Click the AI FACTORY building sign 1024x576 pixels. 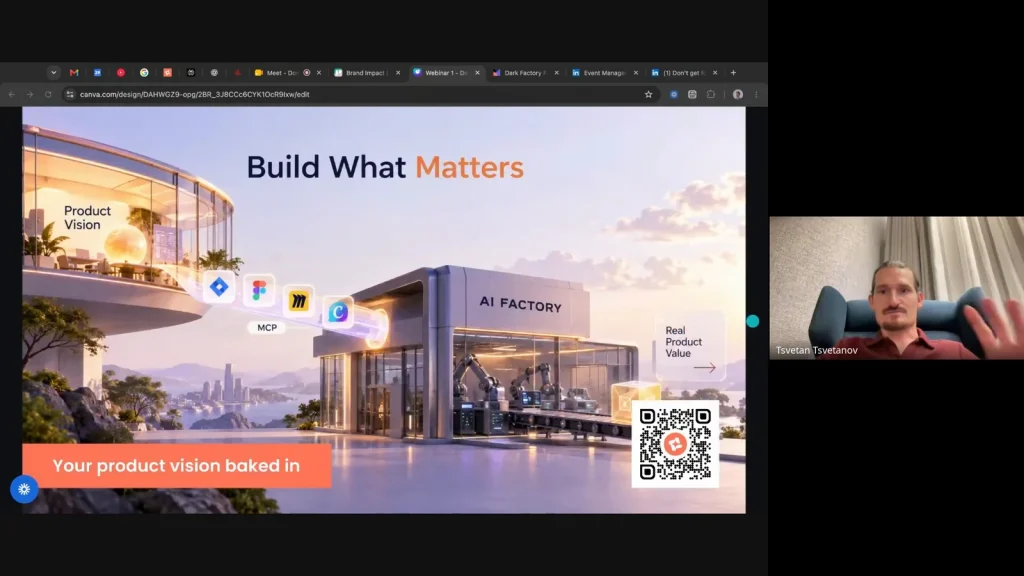click(520, 304)
